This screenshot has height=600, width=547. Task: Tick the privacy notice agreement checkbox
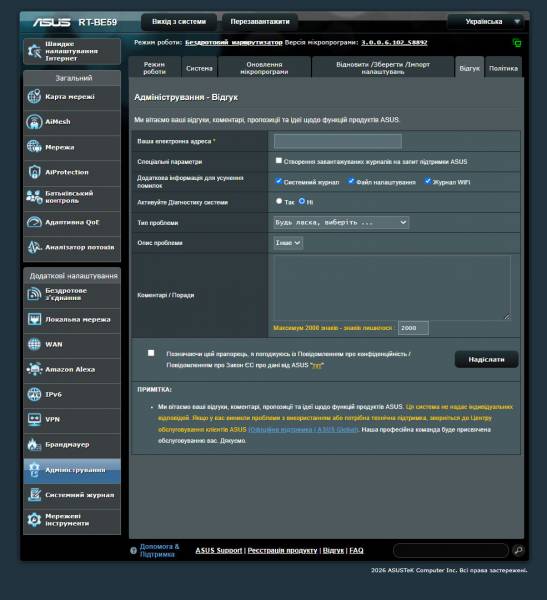click(151, 353)
